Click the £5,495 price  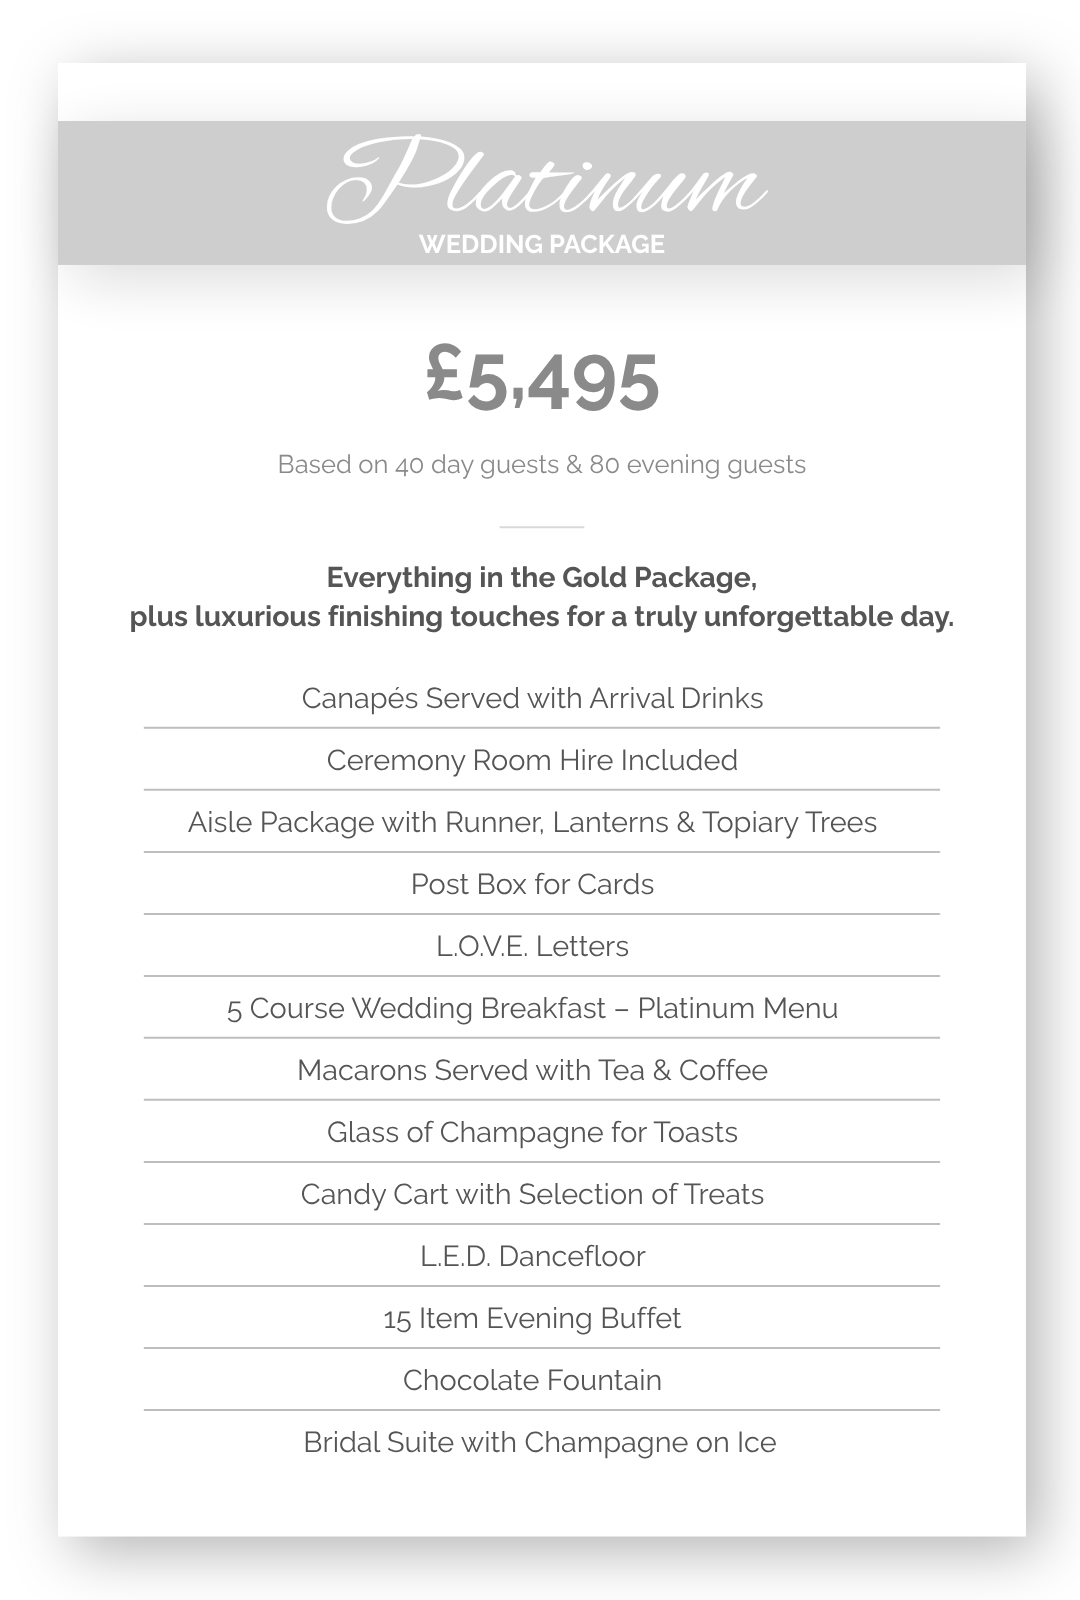[542, 379]
